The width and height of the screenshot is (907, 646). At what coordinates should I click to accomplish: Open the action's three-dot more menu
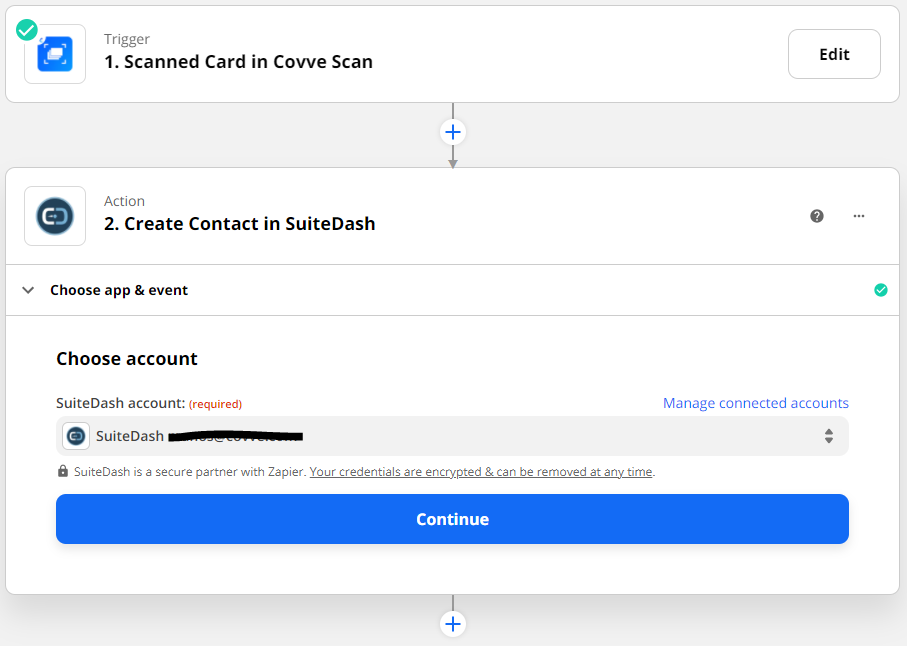pyautogui.click(x=858, y=216)
